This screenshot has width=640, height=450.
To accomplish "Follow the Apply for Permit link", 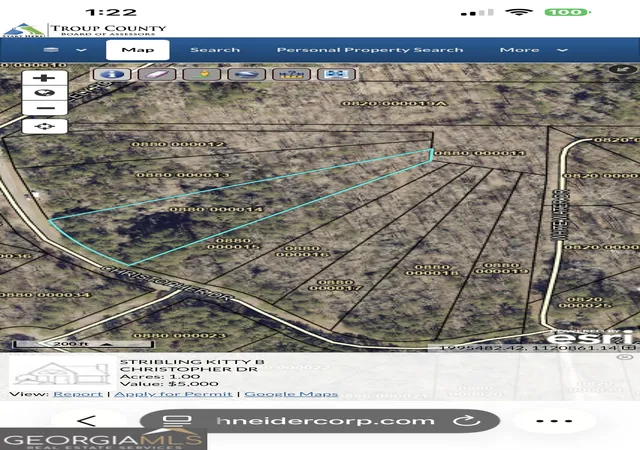I will click(173, 394).
